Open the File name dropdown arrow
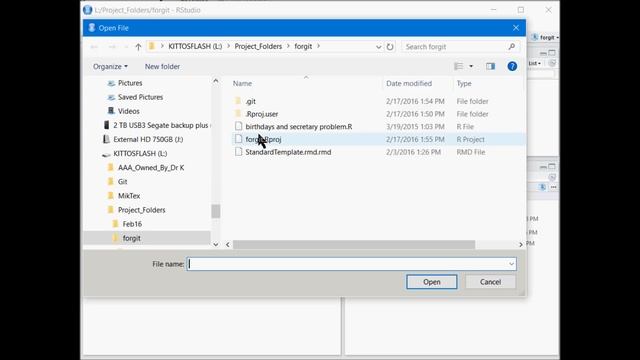The height and width of the screenshot is (360, 640). click(x=511, y=264)
